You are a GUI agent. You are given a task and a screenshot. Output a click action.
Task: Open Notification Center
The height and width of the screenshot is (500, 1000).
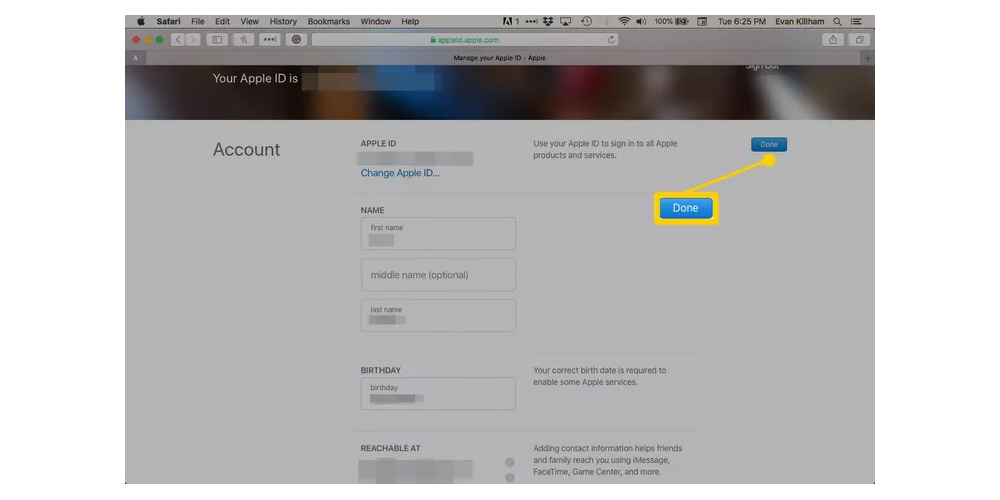tap(856, 21)
